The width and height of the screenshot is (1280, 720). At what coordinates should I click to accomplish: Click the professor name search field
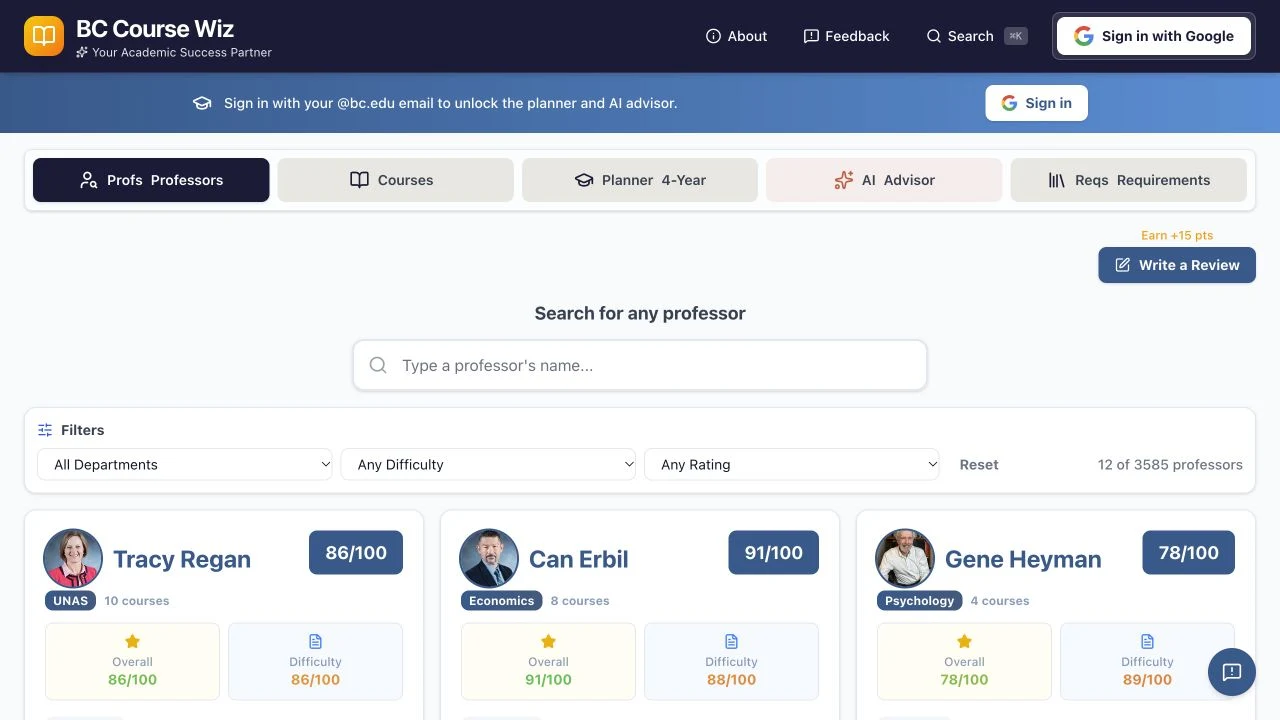640,365
